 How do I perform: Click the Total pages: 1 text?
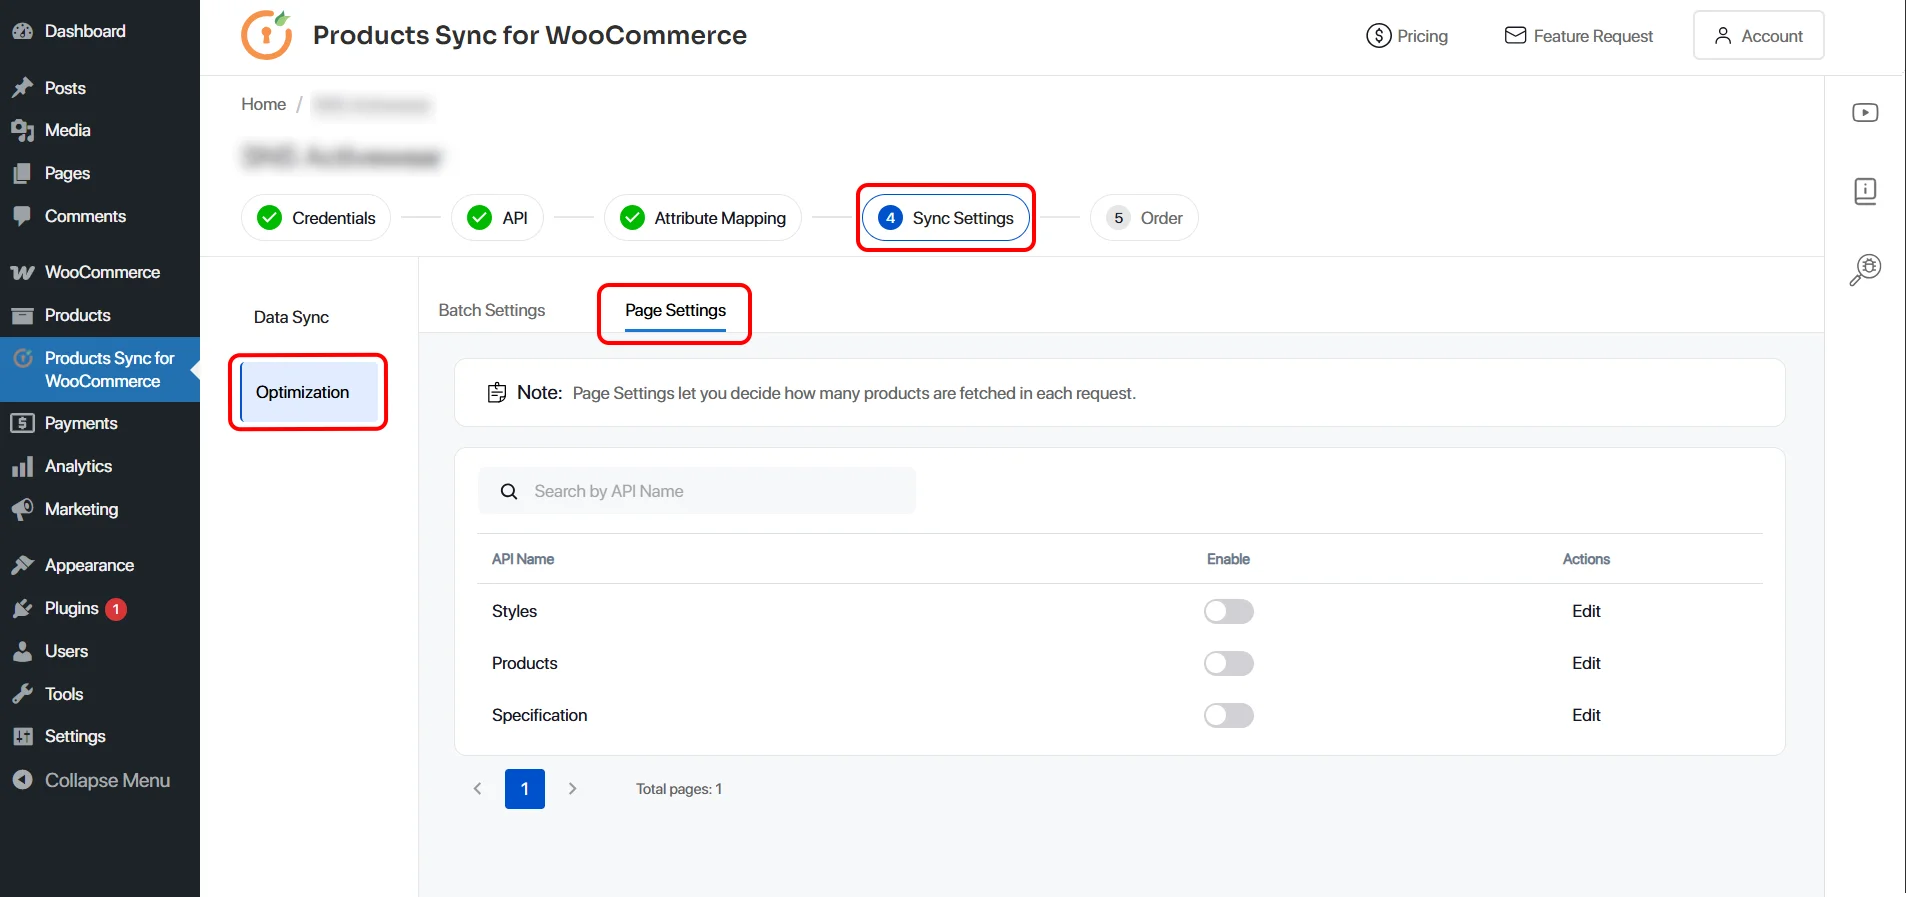(x=679, y=789)
